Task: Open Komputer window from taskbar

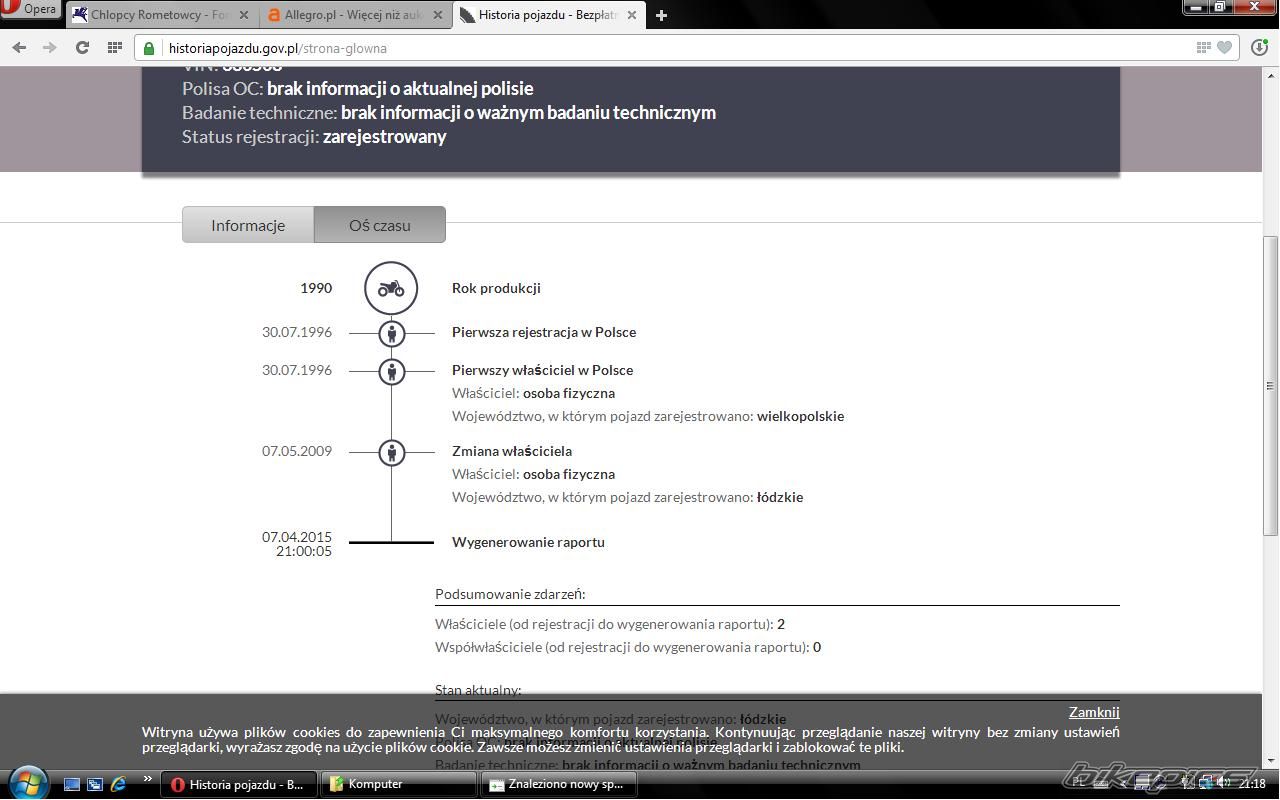Action: [398, 785]
